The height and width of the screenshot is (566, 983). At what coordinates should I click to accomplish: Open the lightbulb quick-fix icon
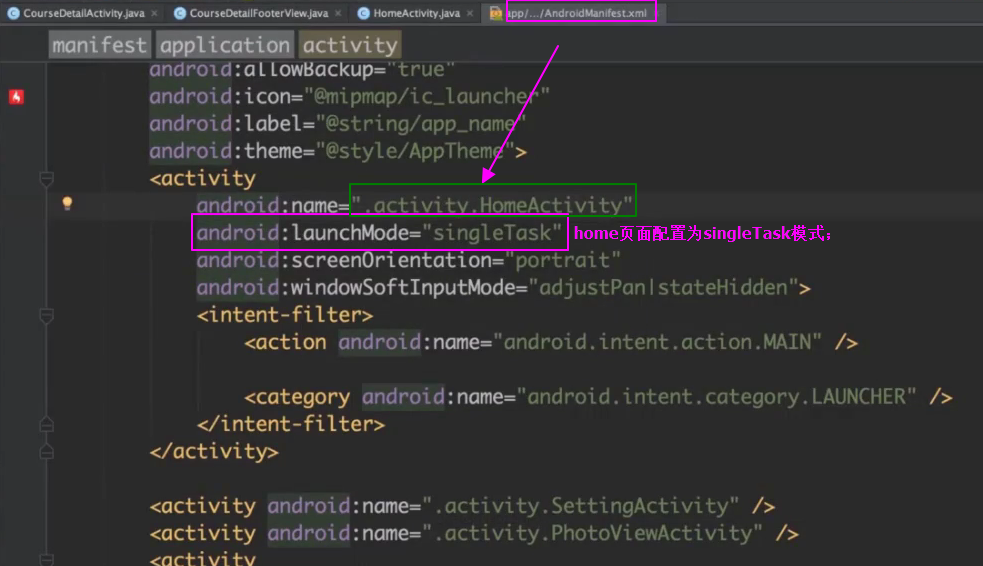(x=67, y=202)
